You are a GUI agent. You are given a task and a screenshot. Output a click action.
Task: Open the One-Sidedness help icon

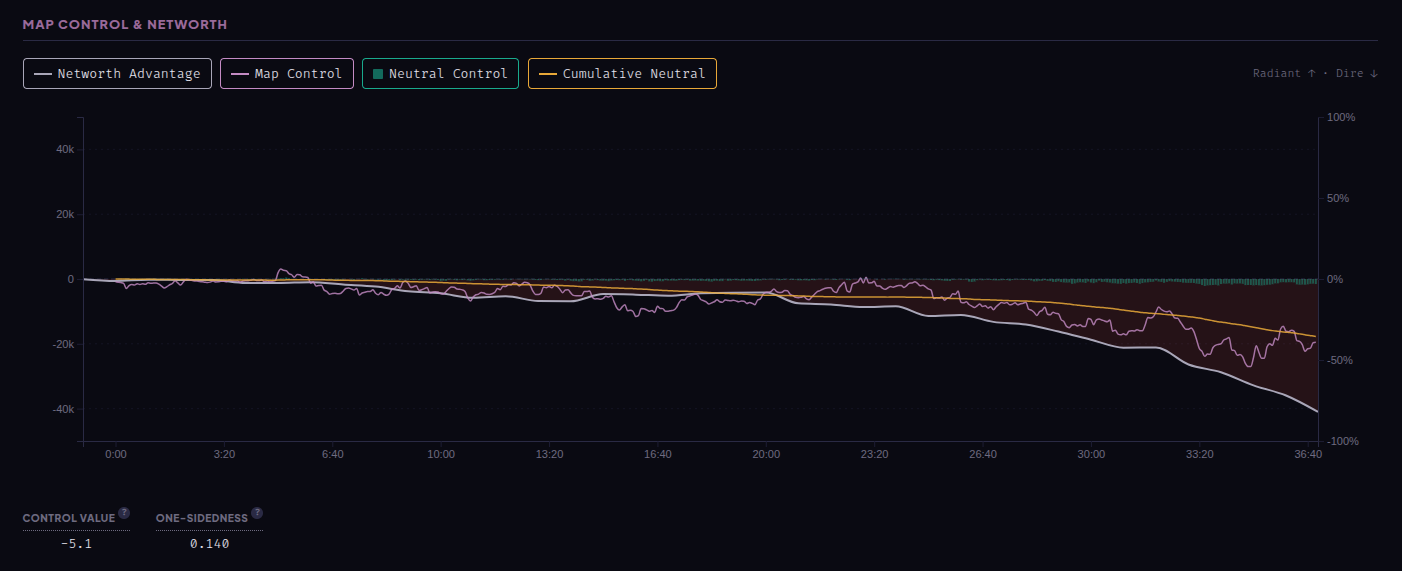pyautogui.click(x=257, y=513)
